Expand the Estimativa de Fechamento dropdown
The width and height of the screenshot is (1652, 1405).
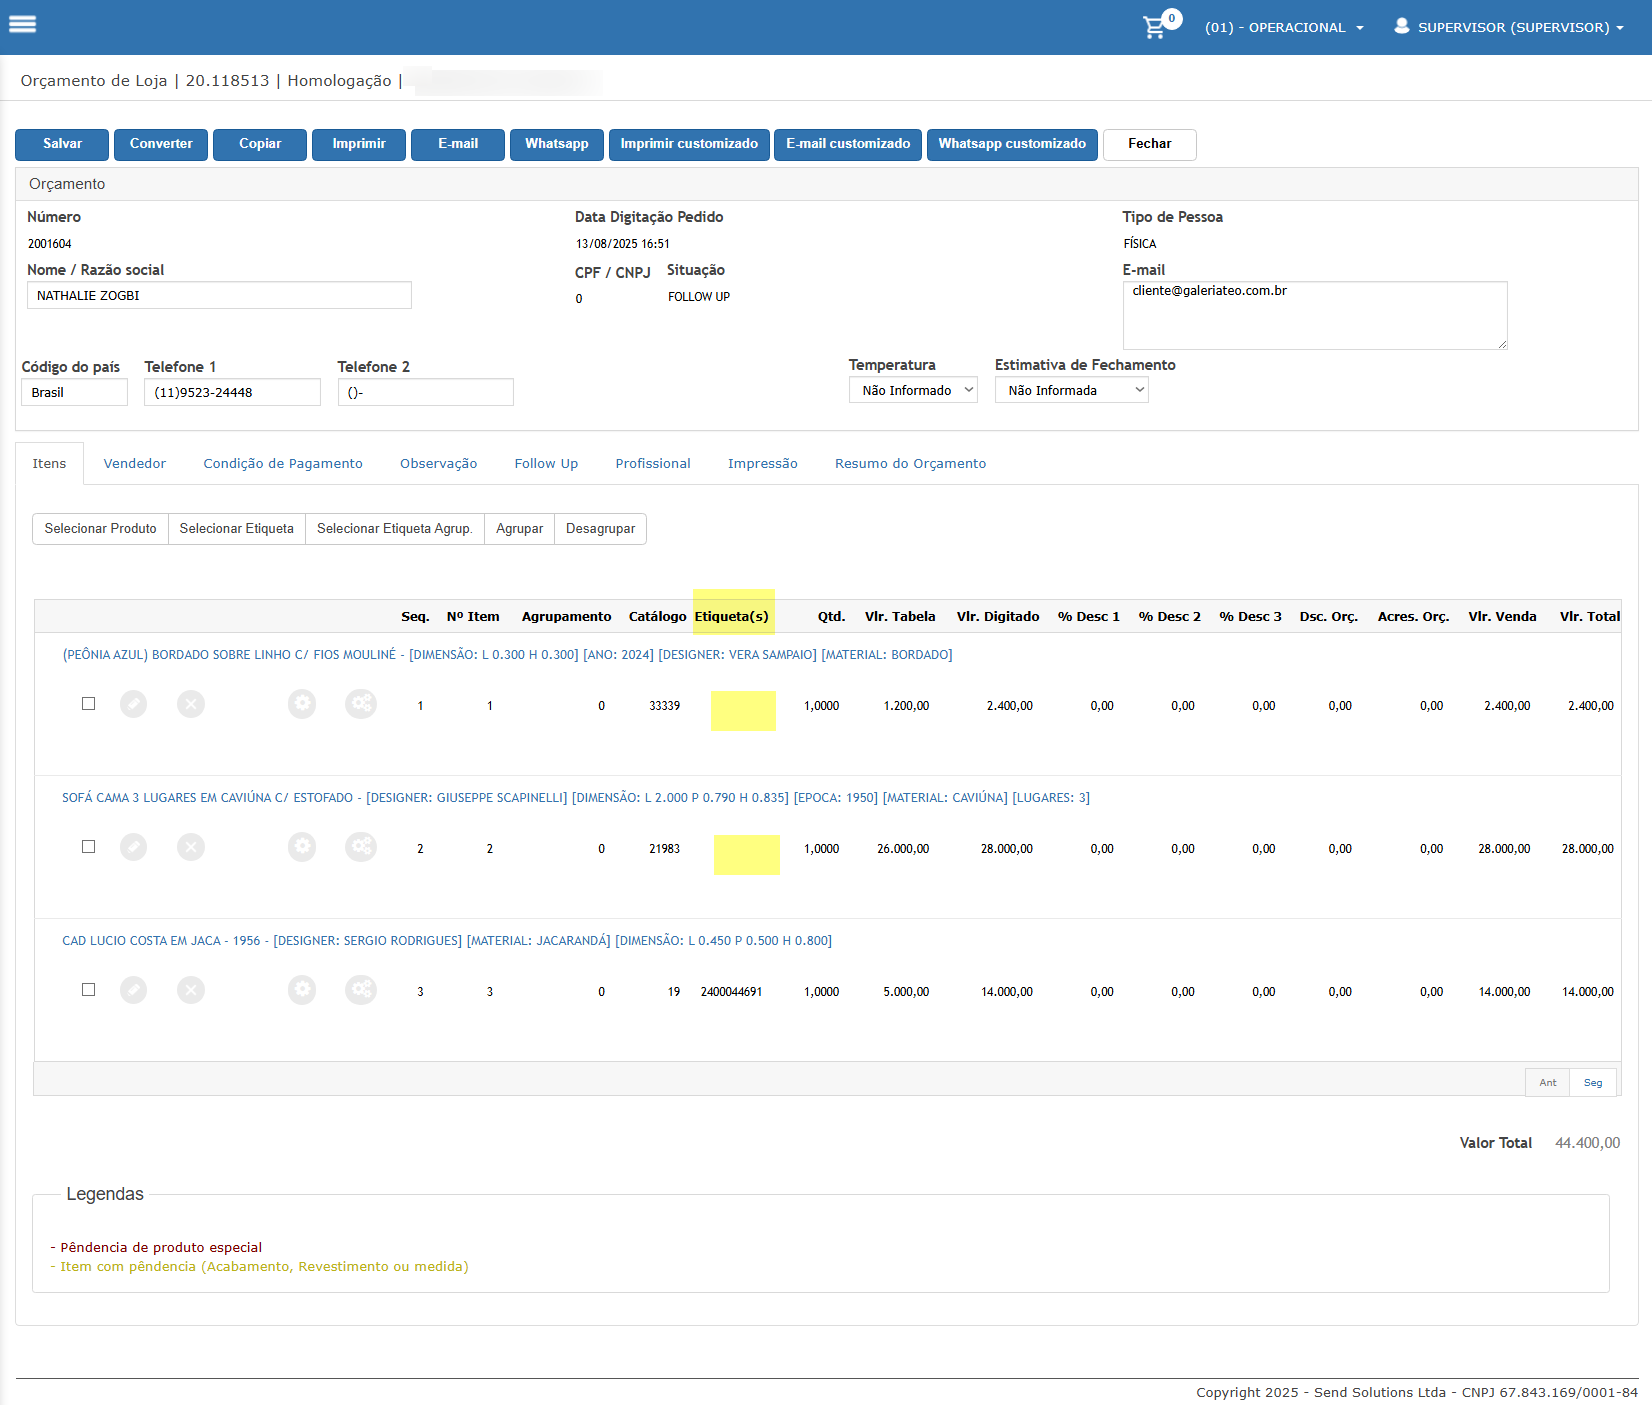[1071, 391]
